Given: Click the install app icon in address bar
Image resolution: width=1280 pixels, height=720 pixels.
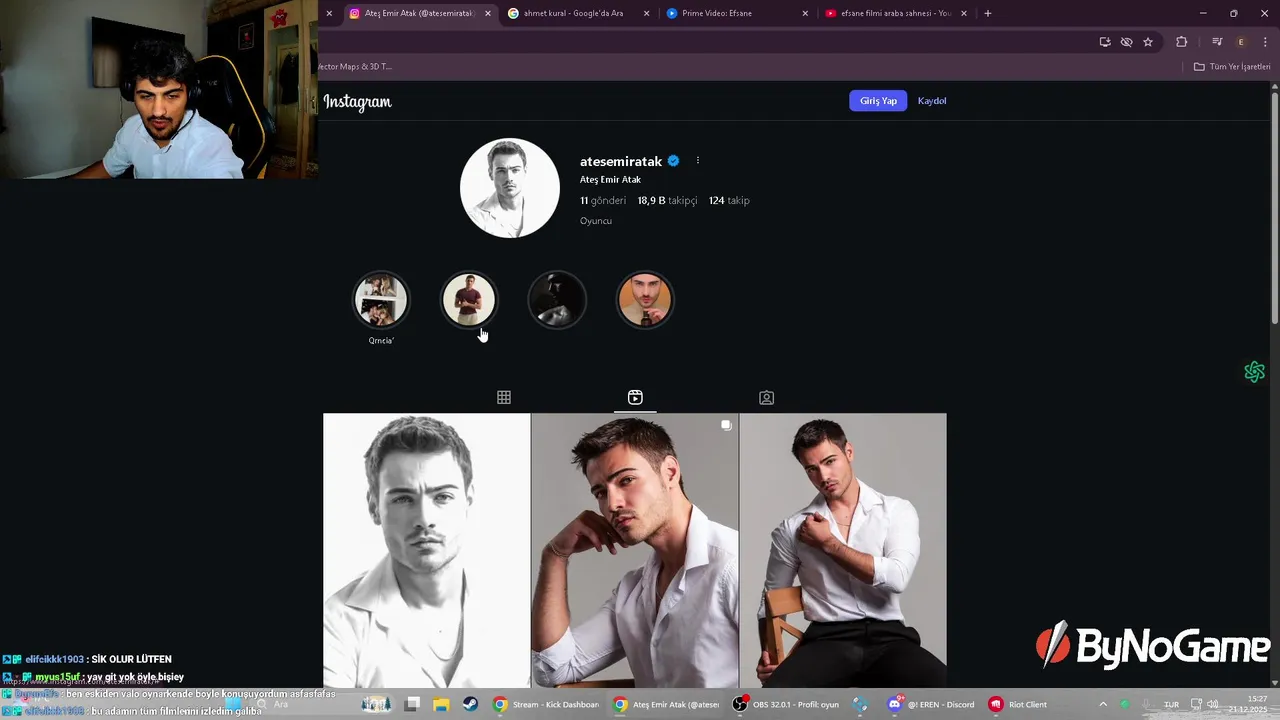Looking at the screenshot, I should coord(1105,42).
